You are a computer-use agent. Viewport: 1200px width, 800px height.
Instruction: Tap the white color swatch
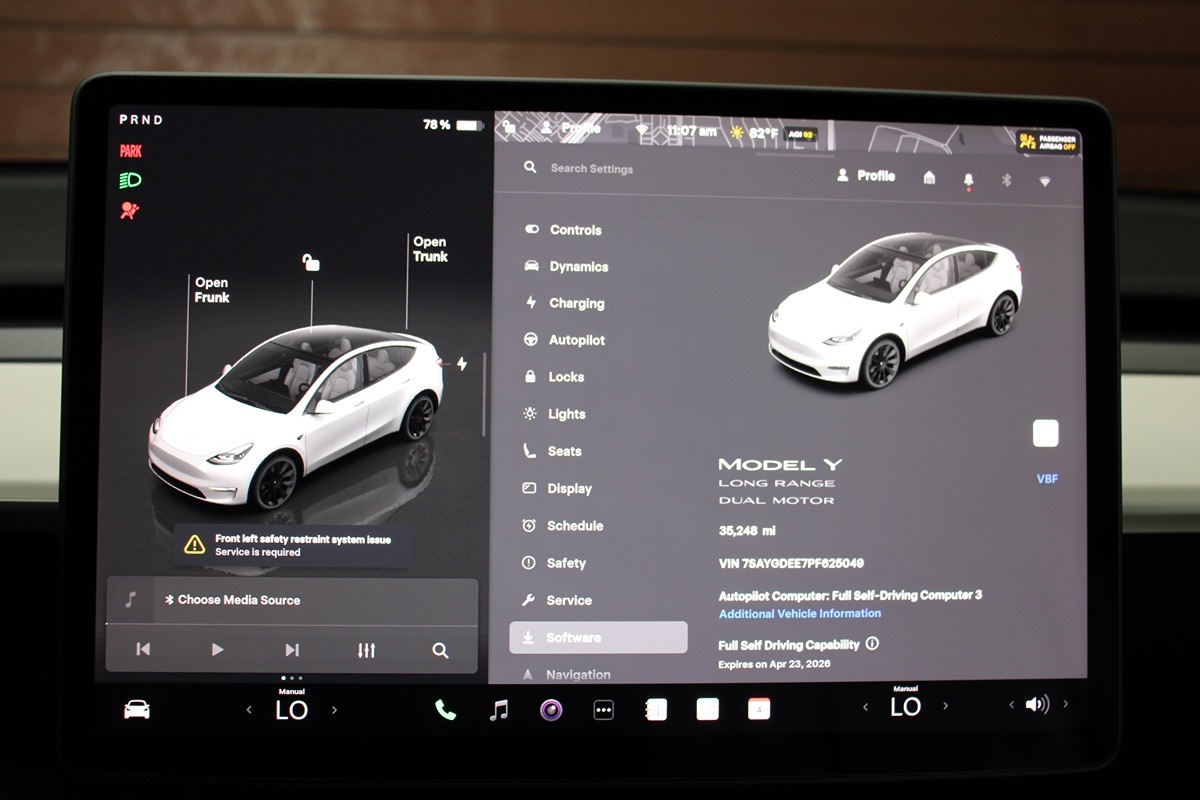[x=1045, y=433]
